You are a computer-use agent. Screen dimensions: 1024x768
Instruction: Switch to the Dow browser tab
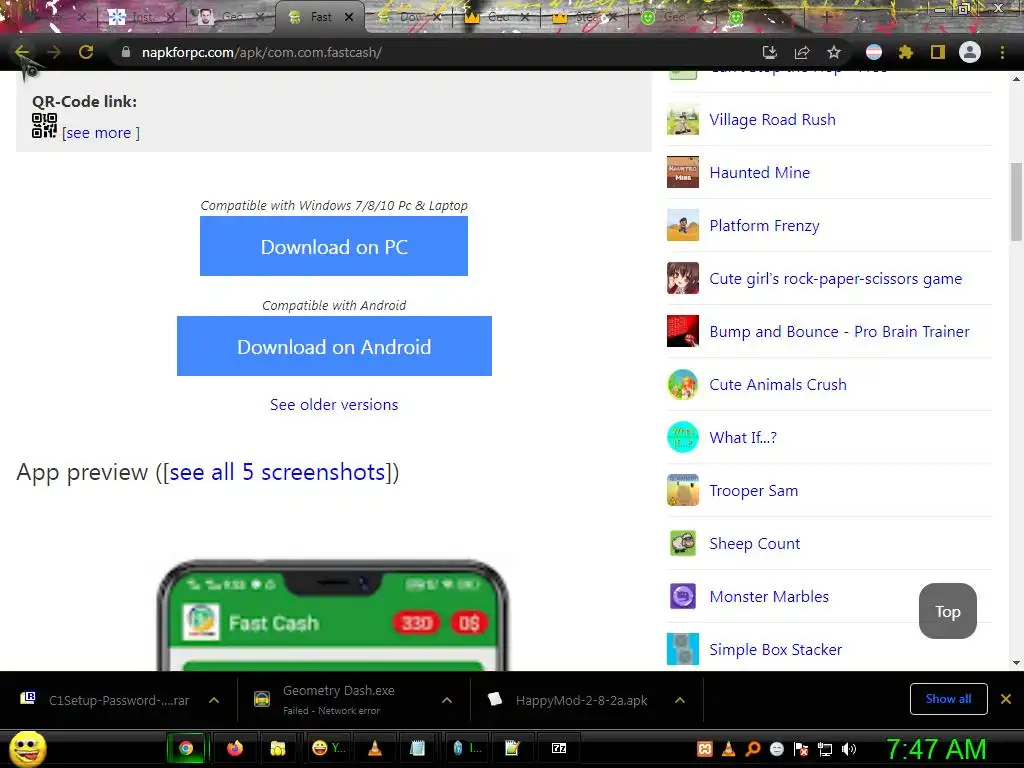(x=410, y=17)
